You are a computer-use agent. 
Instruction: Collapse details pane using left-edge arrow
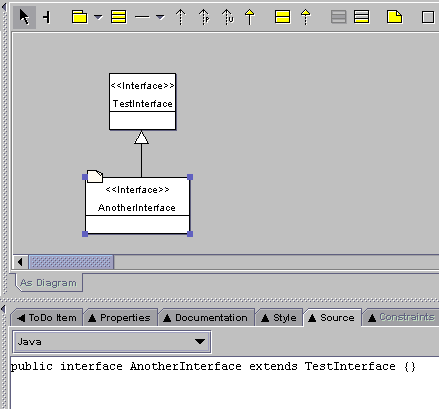[3, 309]
